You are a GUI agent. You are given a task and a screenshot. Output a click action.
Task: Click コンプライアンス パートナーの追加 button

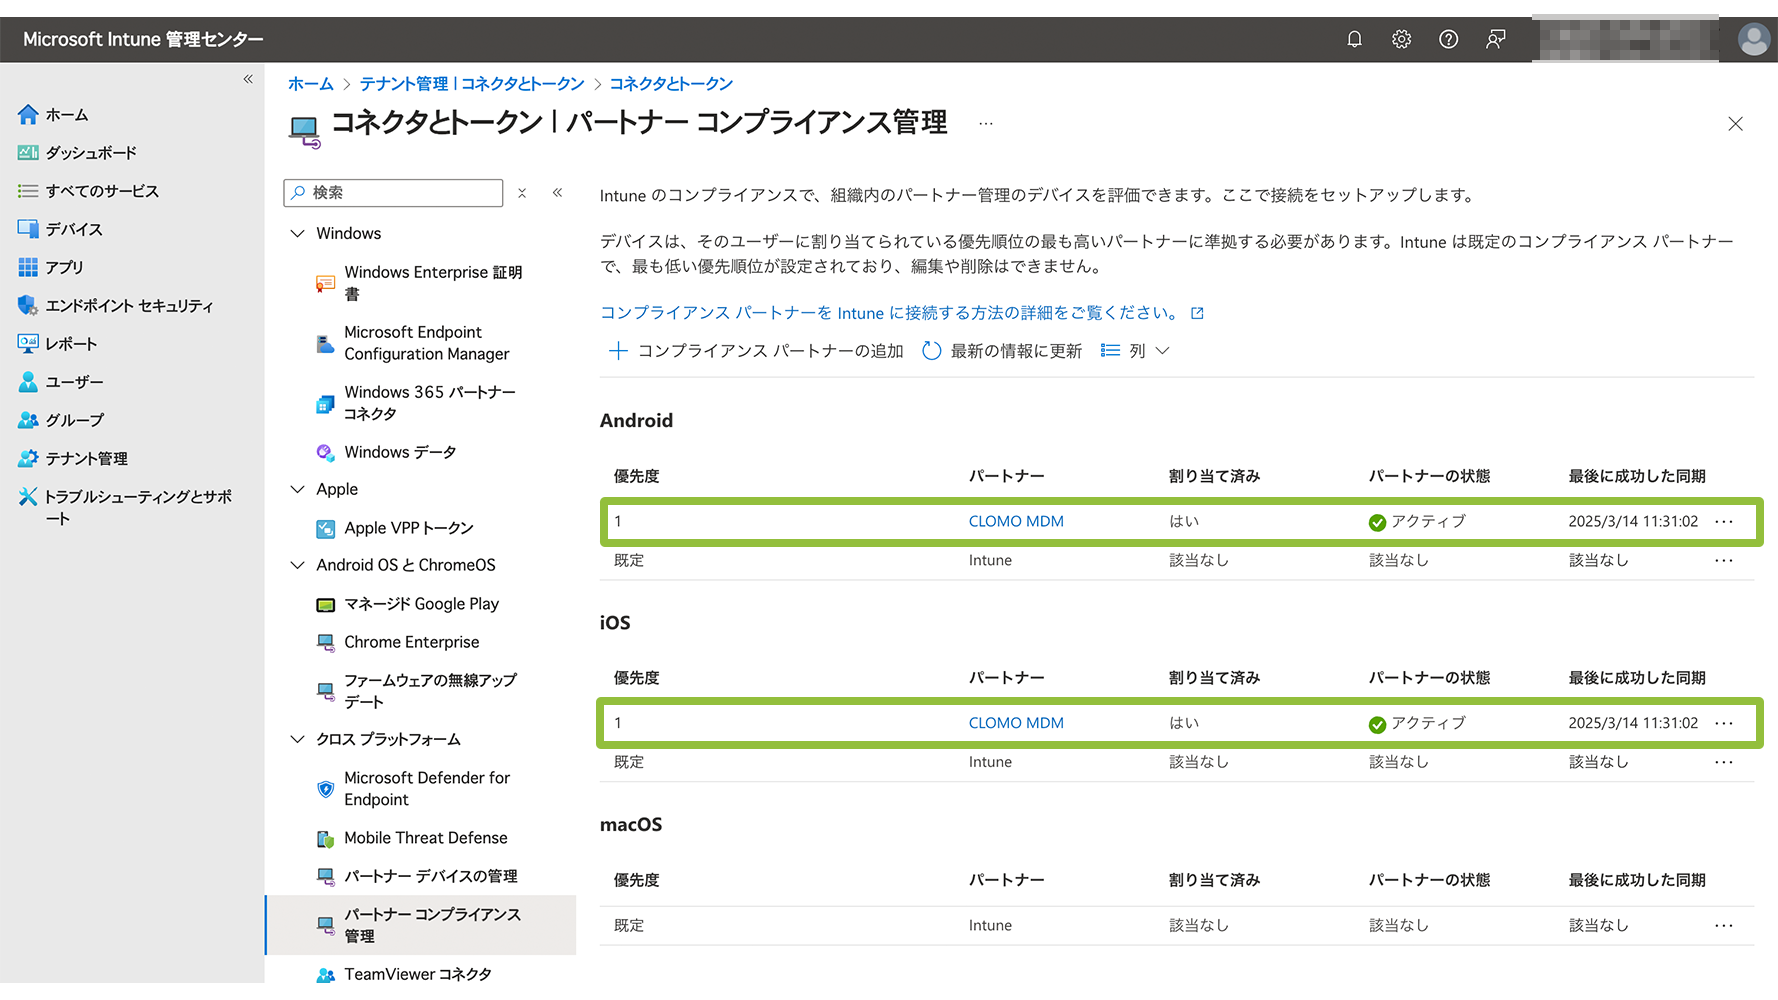point(756,351)
